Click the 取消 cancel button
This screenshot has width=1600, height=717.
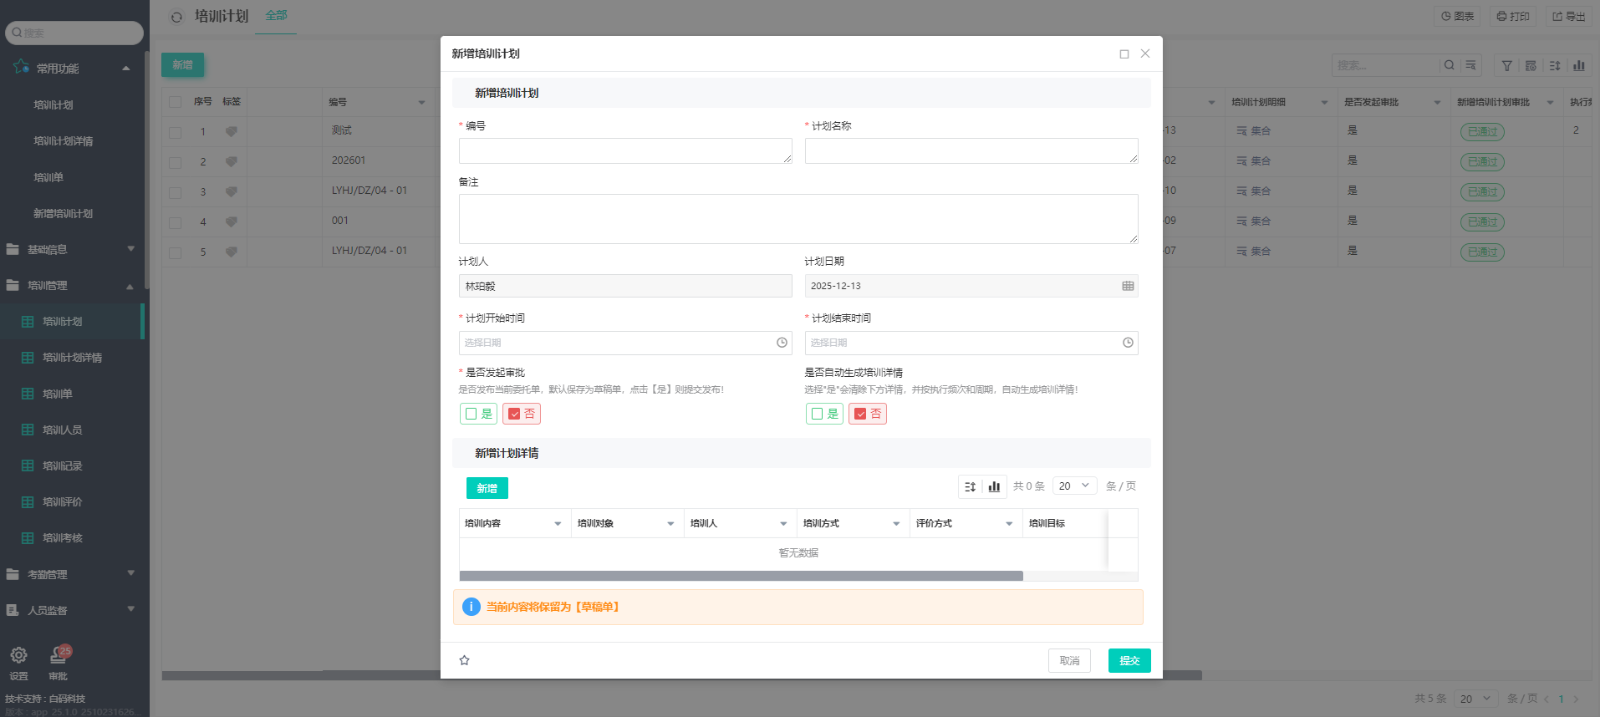(1069, 661)
